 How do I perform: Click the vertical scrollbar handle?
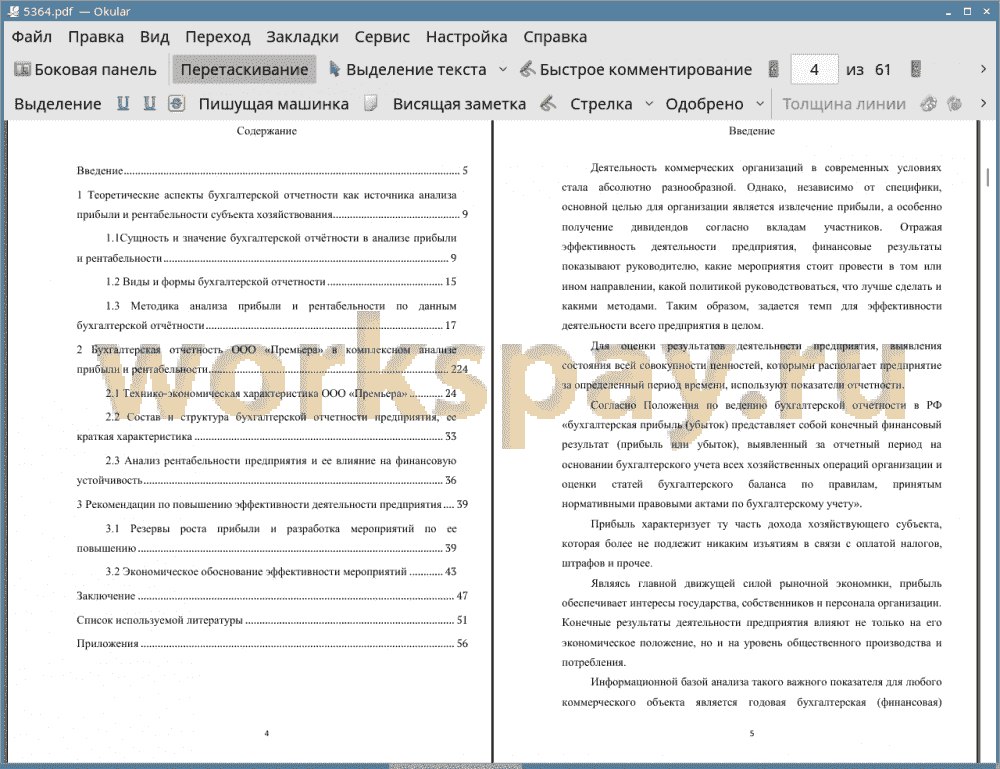988,177
